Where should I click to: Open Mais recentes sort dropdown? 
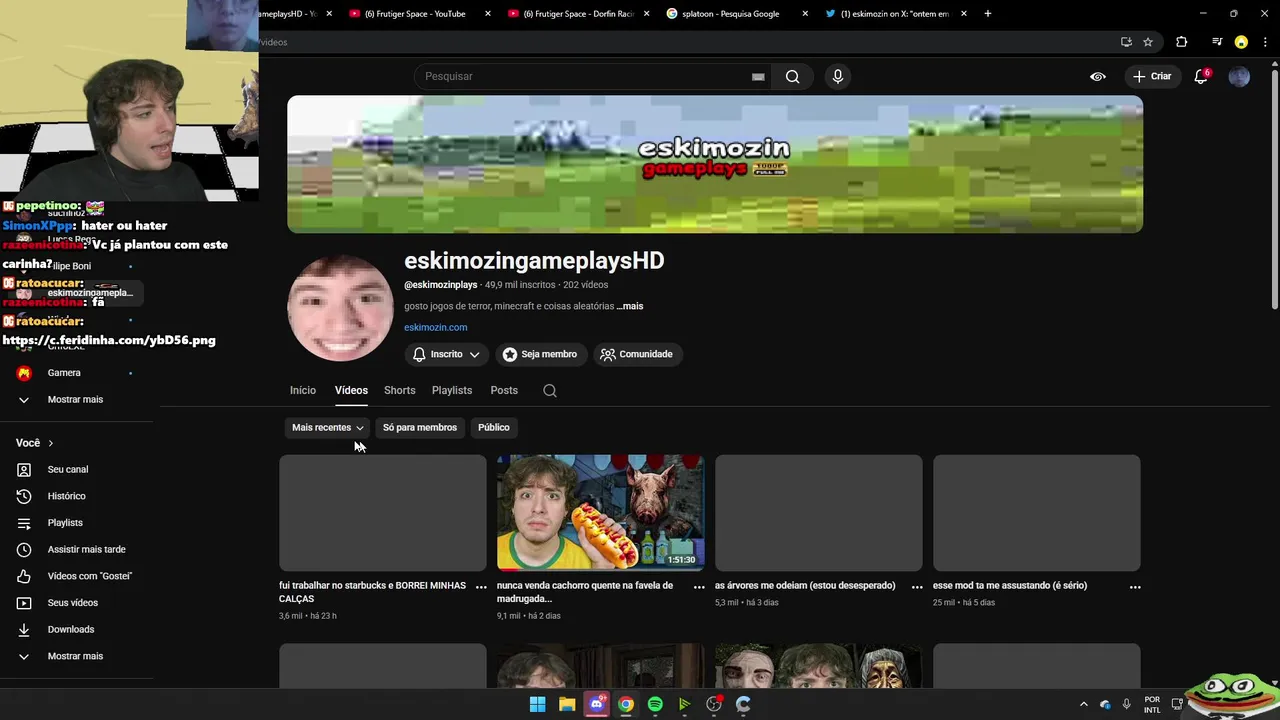pyautogui.click(x=327, y=427)
